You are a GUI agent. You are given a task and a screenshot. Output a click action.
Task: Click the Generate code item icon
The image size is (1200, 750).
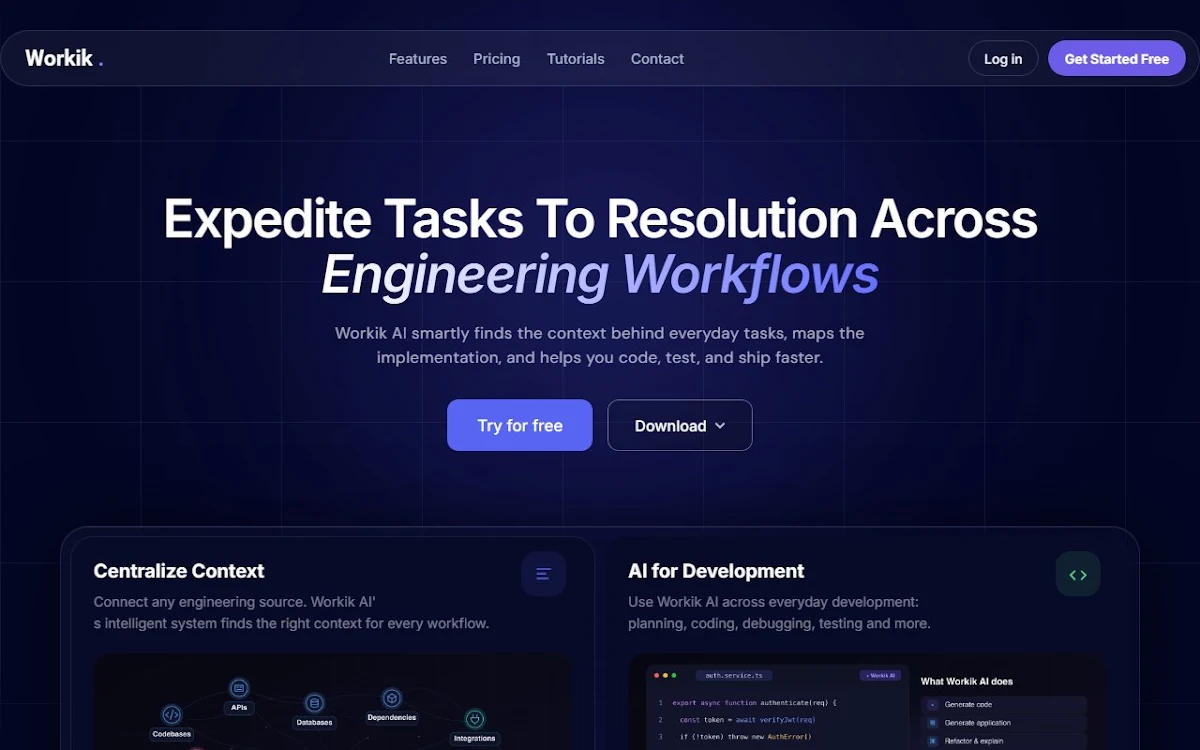click(933, 705)
